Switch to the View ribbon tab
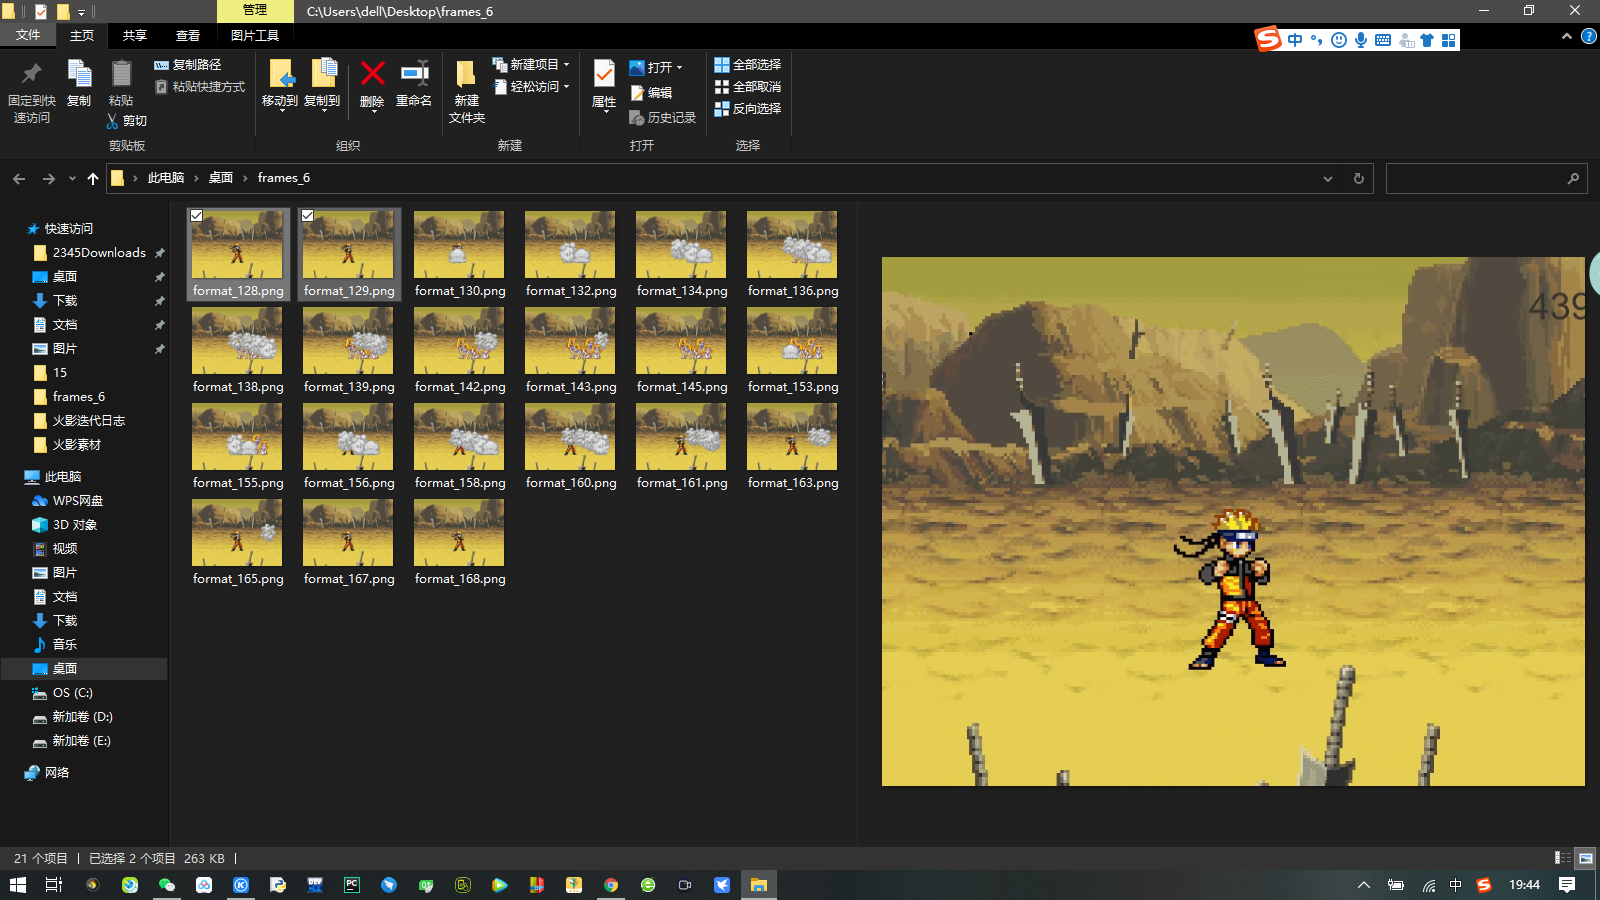Screen dimensions: 1600x900 [x=188, y=36]
